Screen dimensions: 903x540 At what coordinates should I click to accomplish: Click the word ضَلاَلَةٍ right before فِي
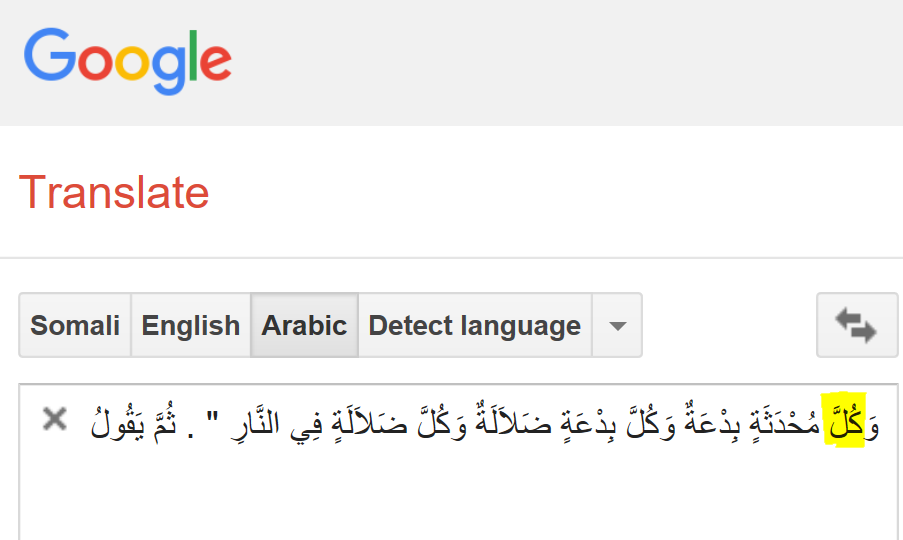tap(367, 423)
